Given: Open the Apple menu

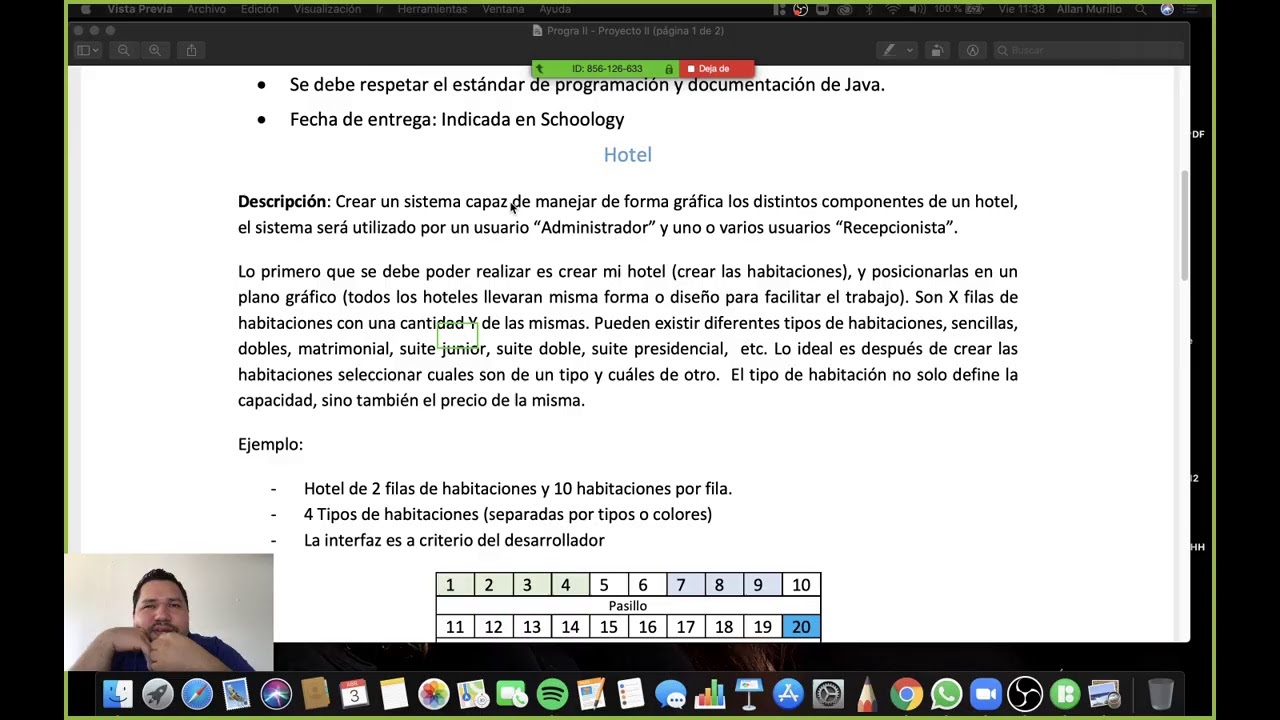Looking at the screenshot, I should click(86, 9).
